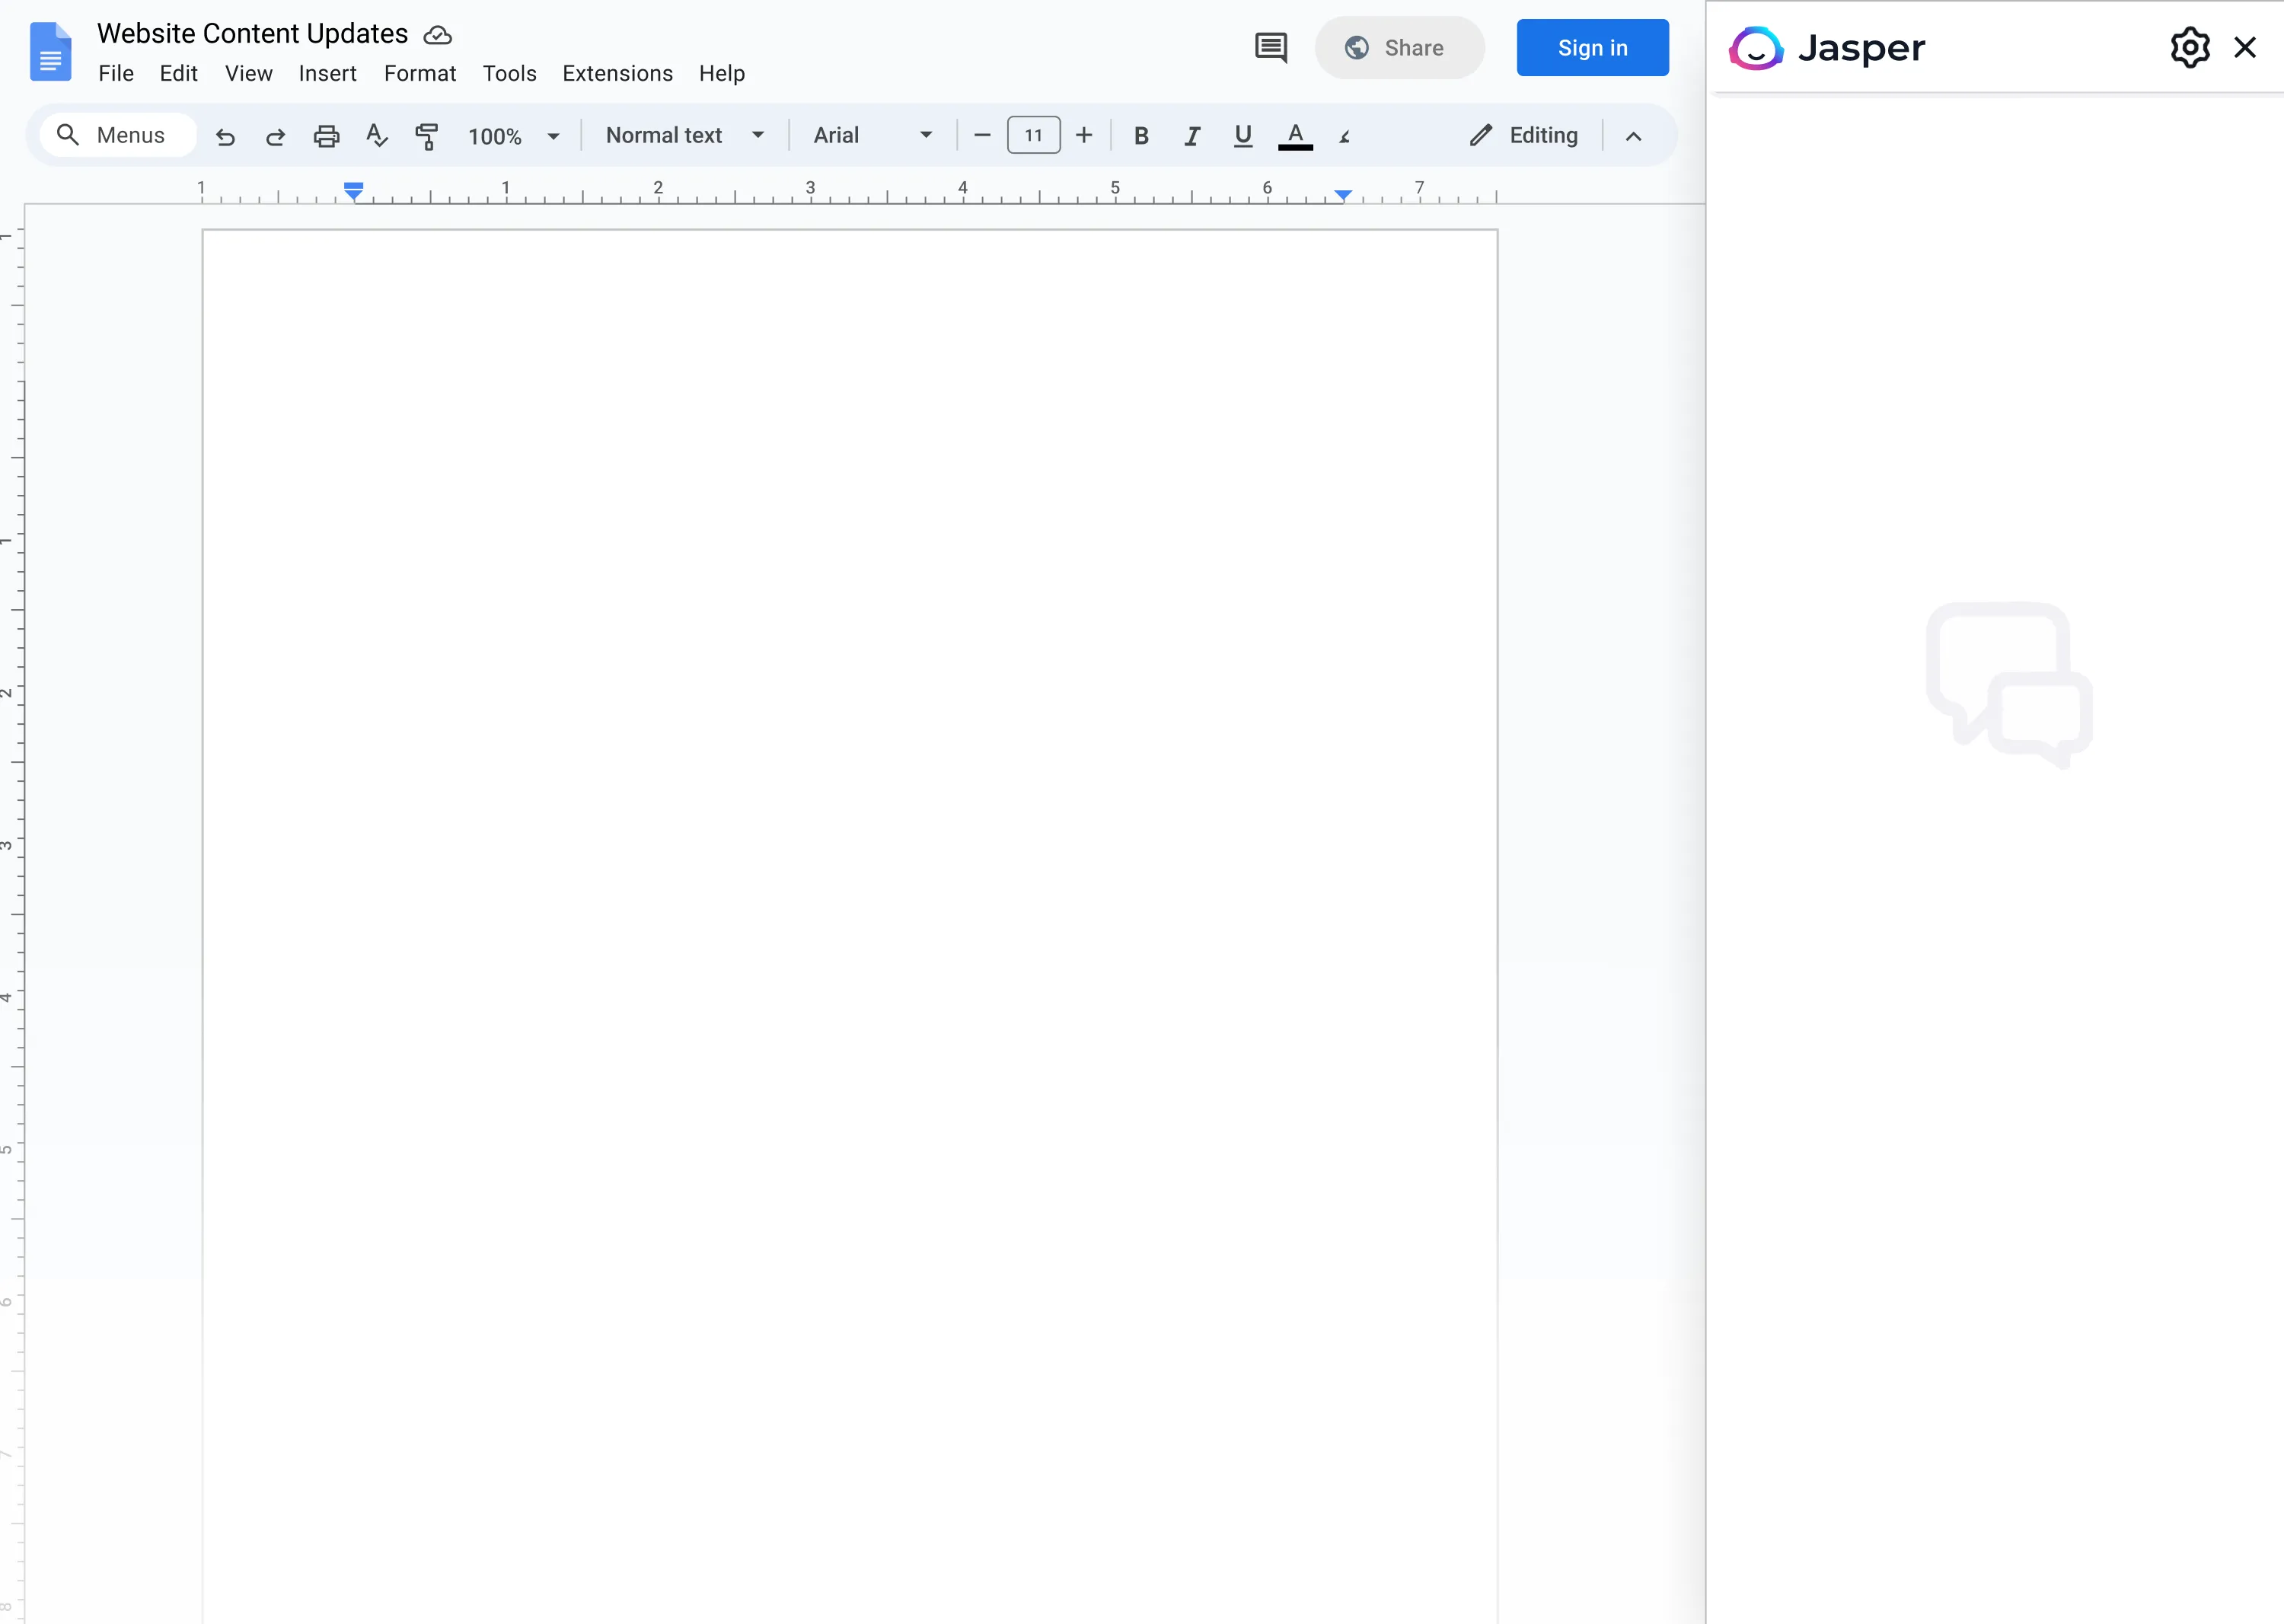Toggle underline formatting
Image resolution: width=2284 pixels, height=1624 pixels.
pos(1243,136)
